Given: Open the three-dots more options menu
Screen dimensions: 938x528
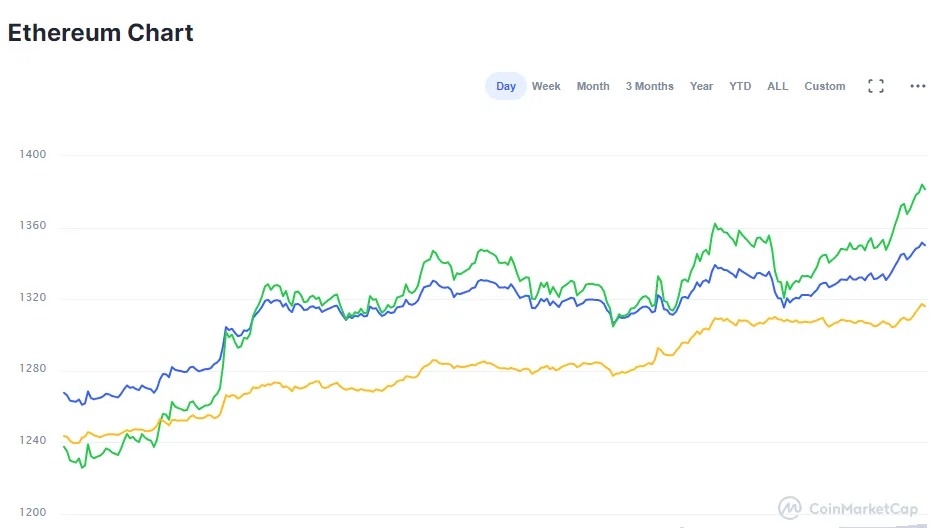Looking at the screenshot, I should coord(918,86).
